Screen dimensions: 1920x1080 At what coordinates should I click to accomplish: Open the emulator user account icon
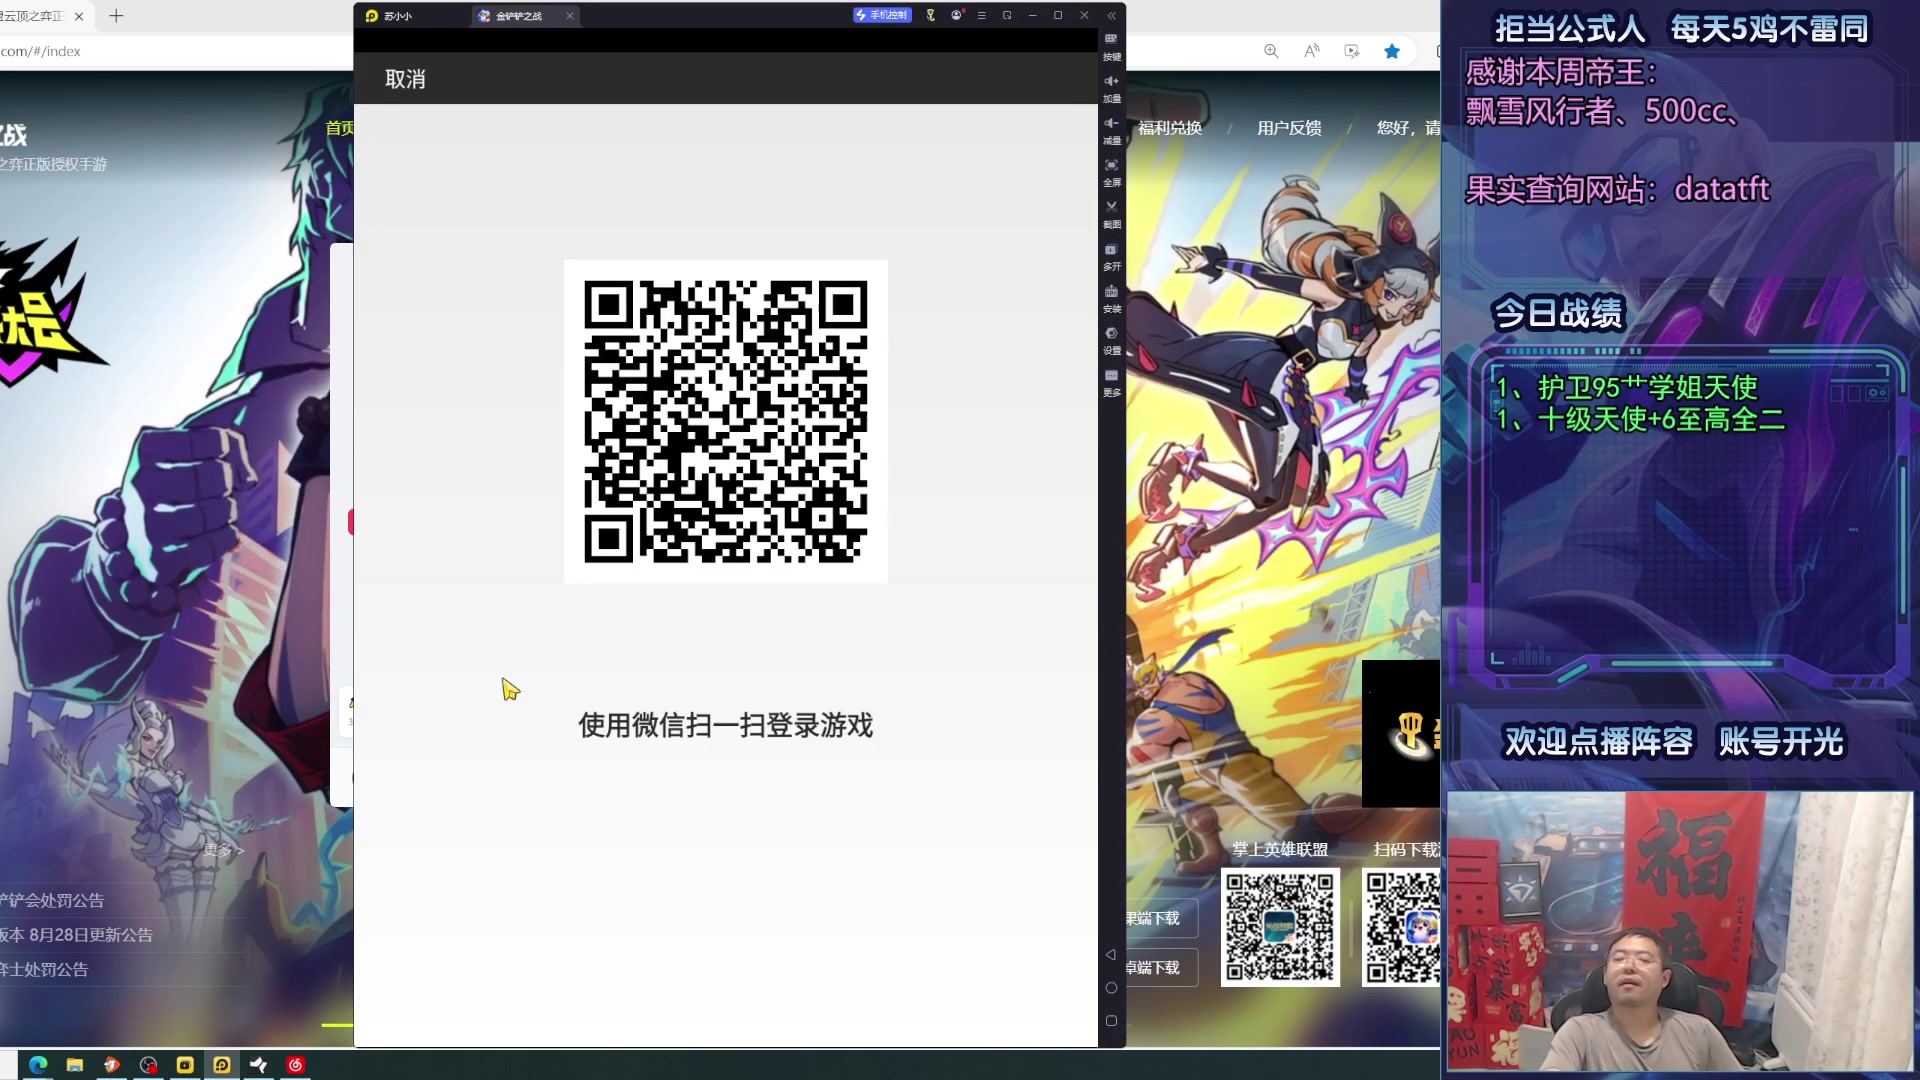[x=956, y=15]
